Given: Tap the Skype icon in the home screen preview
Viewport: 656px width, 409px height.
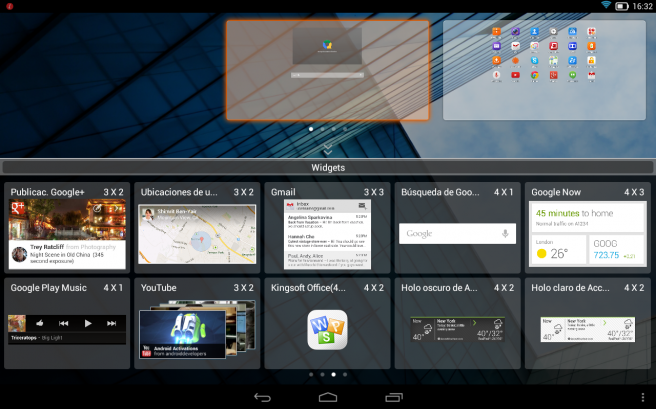Looking at the screenshot, I should pos(535,61).
